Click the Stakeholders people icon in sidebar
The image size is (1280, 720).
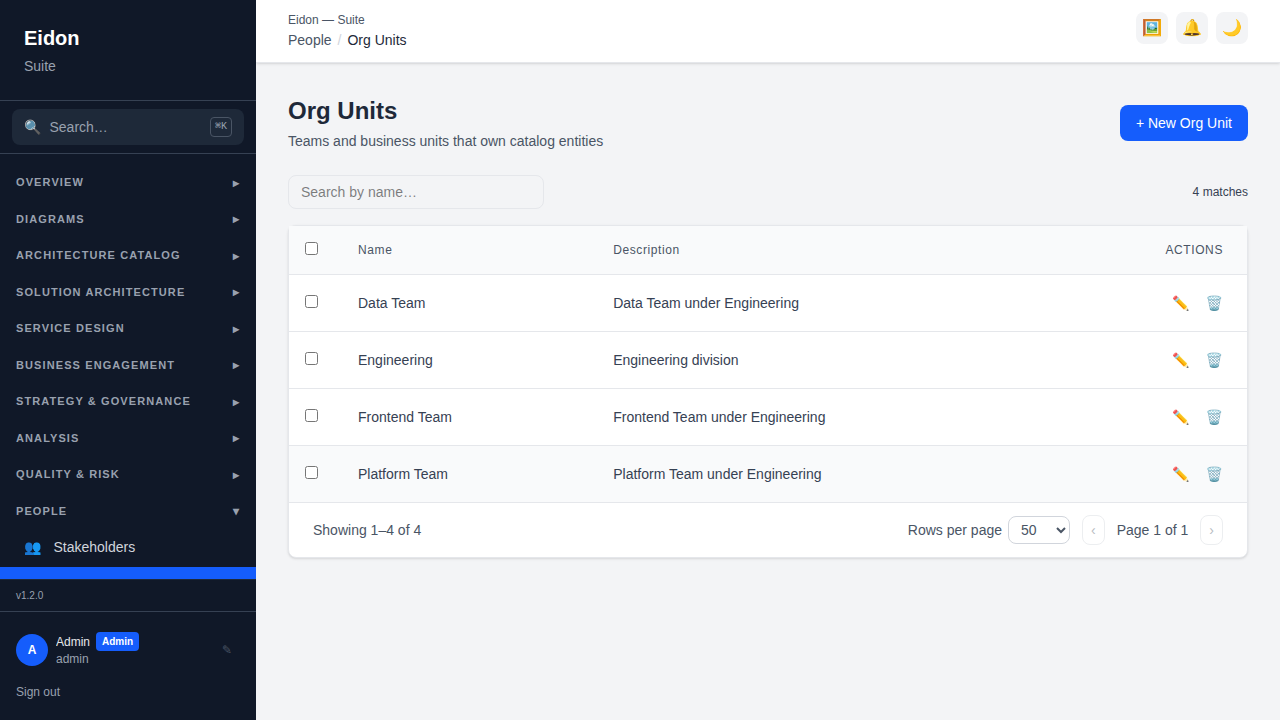32,547
